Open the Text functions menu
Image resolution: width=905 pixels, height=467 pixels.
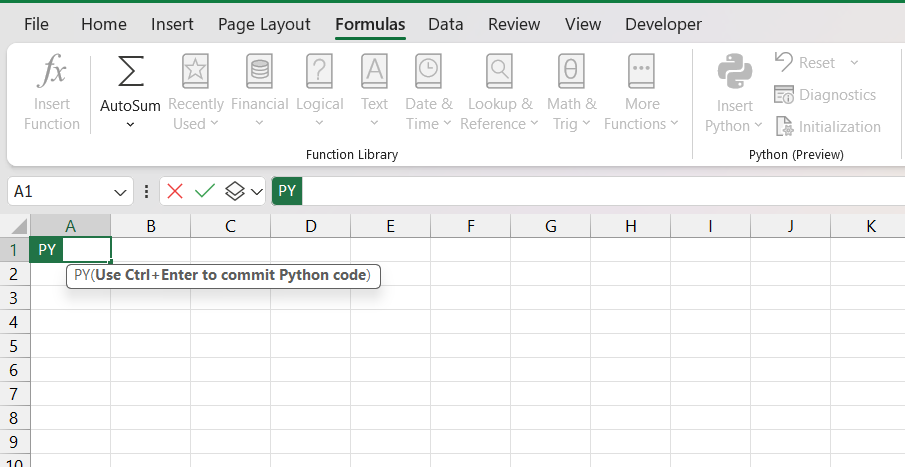[375, 92]
